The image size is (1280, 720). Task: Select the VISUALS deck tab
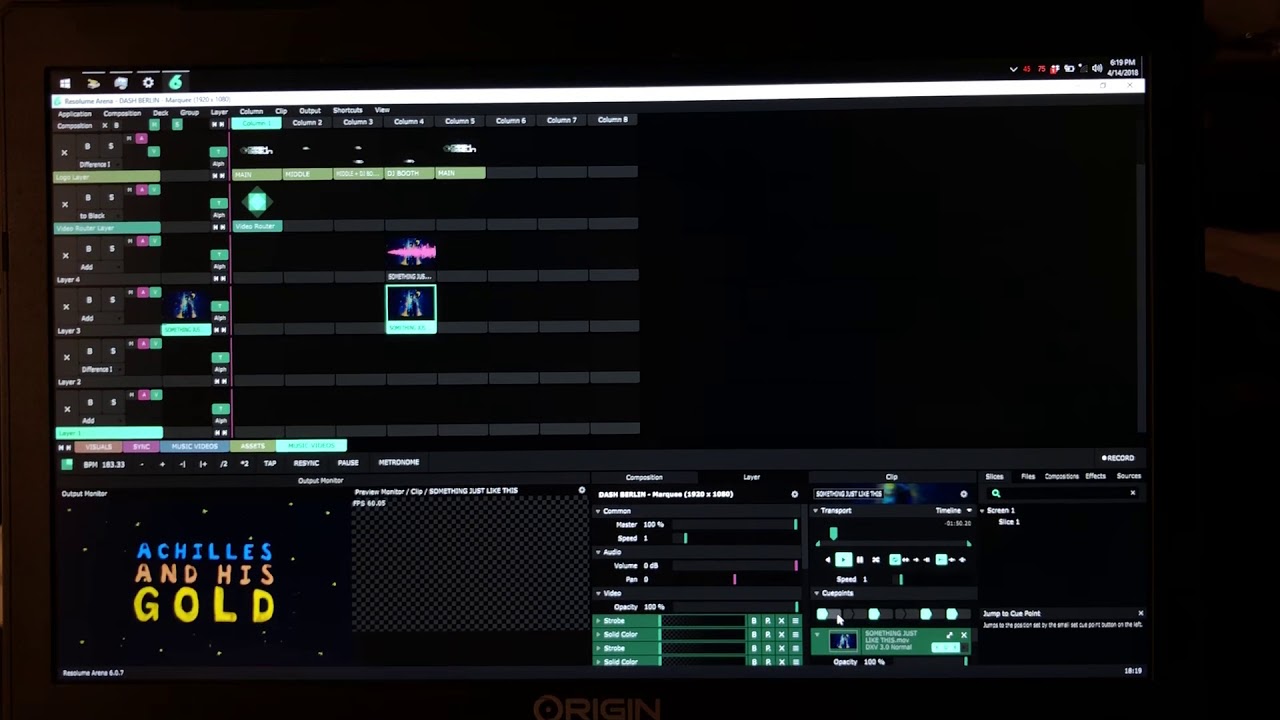tap(98, 446)
